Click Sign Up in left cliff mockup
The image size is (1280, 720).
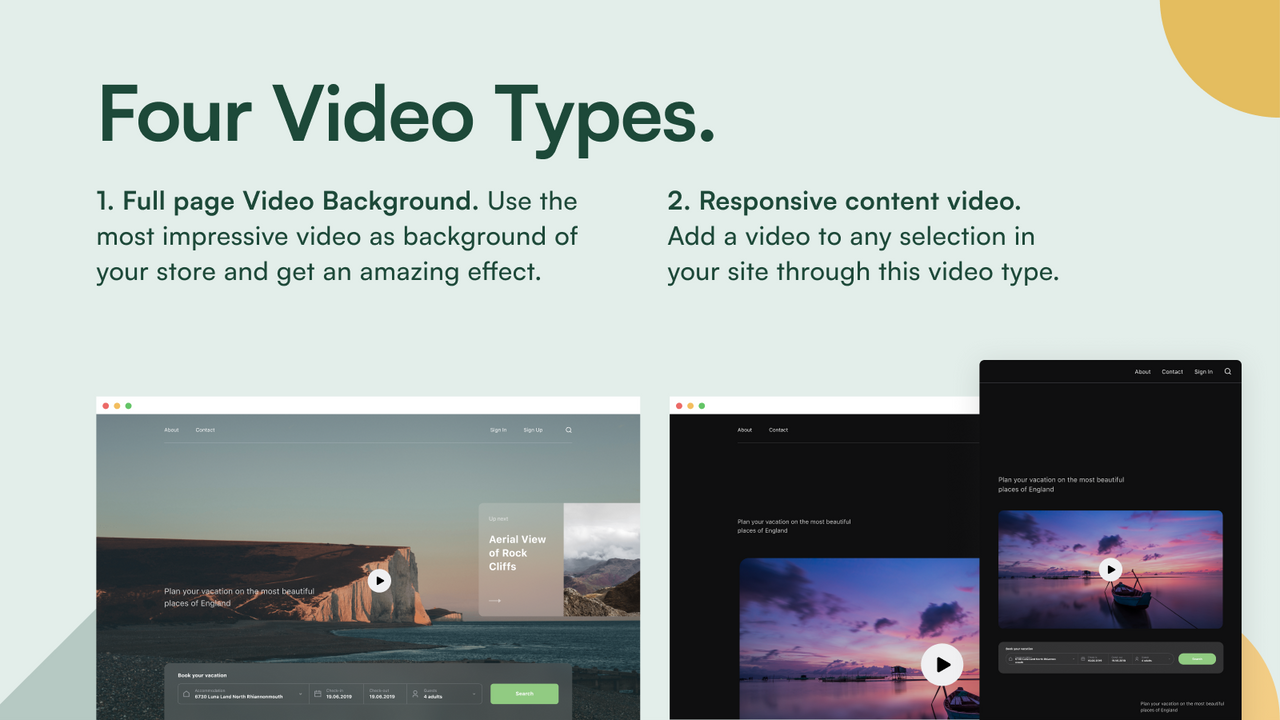pyautogui.click(x=533, y=430)
